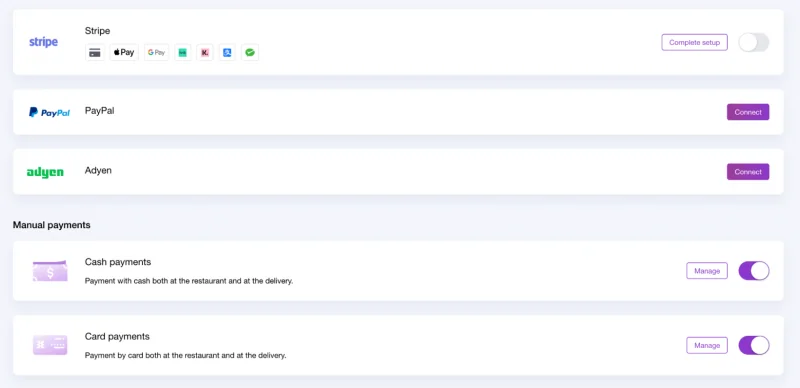The width and height of the screenshot is (800, 388).
Task: Click the blue Alipay icon
Action: point(227,52)
